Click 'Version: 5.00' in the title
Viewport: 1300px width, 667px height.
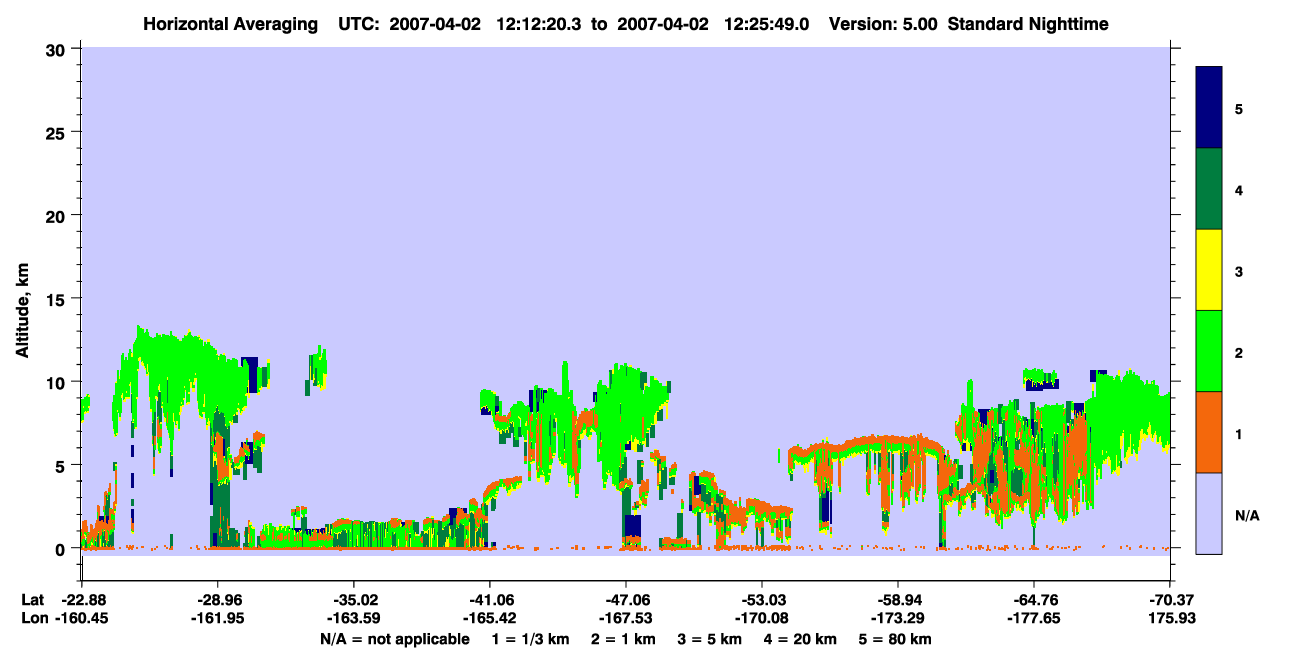pos(883,24)
